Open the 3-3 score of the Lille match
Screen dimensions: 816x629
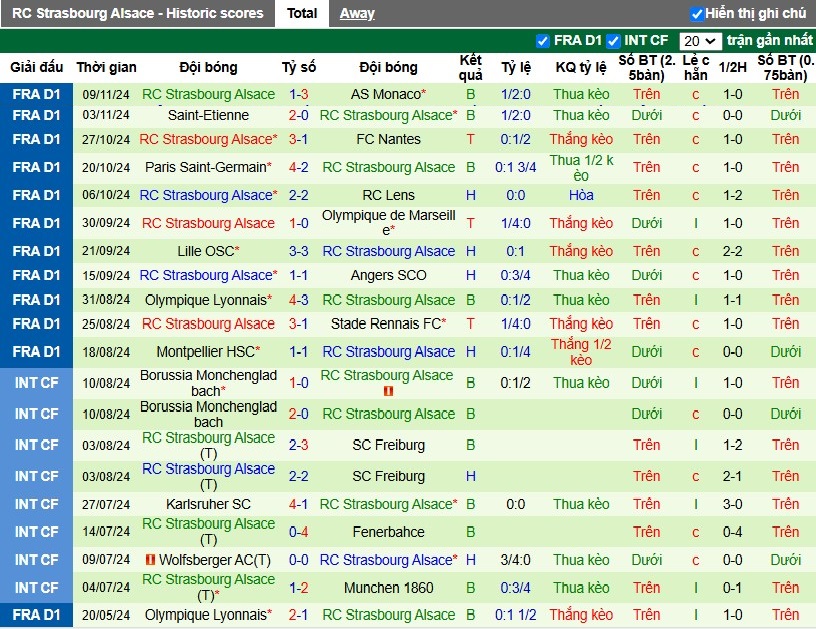tap(299, 251)
